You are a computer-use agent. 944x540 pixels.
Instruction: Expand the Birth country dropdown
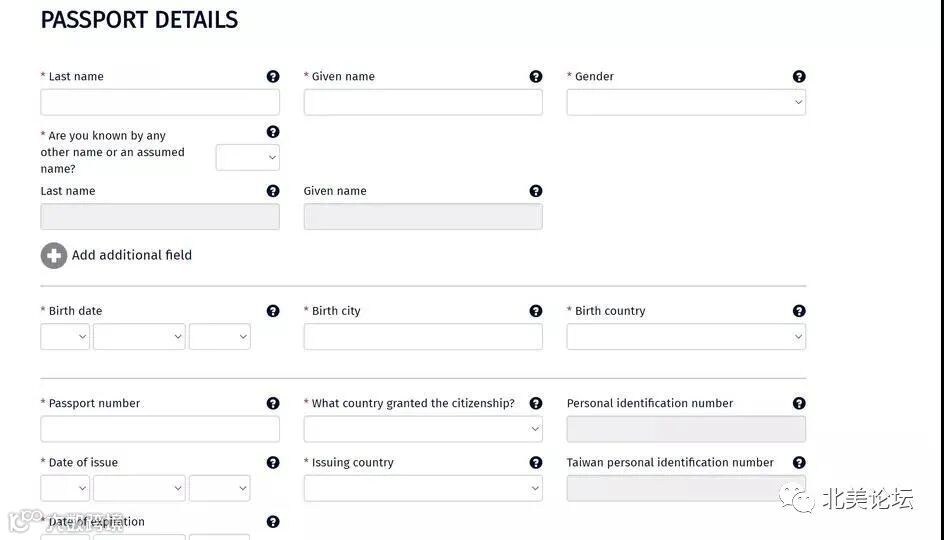(686, 337)
